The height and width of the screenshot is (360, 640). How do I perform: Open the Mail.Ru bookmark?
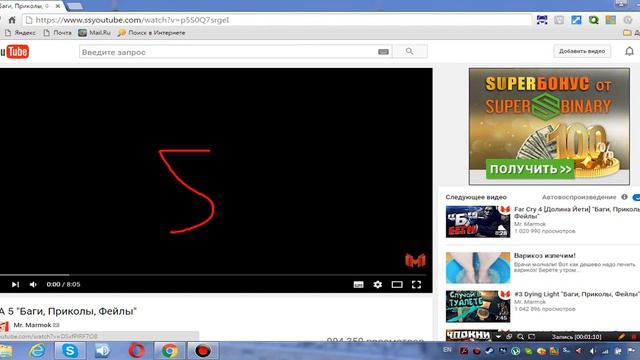tap(95, 33)
